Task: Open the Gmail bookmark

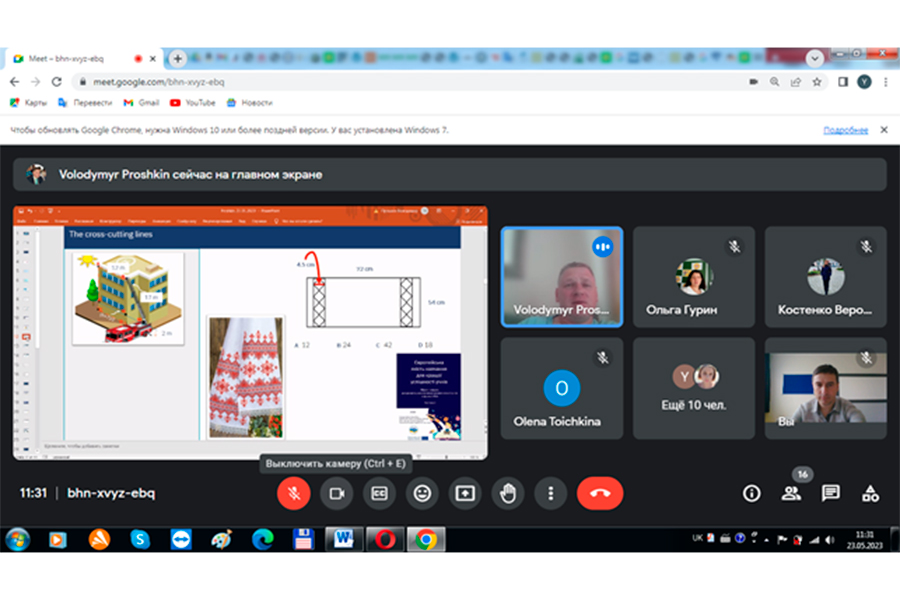Action: click(x=141, y=103)
